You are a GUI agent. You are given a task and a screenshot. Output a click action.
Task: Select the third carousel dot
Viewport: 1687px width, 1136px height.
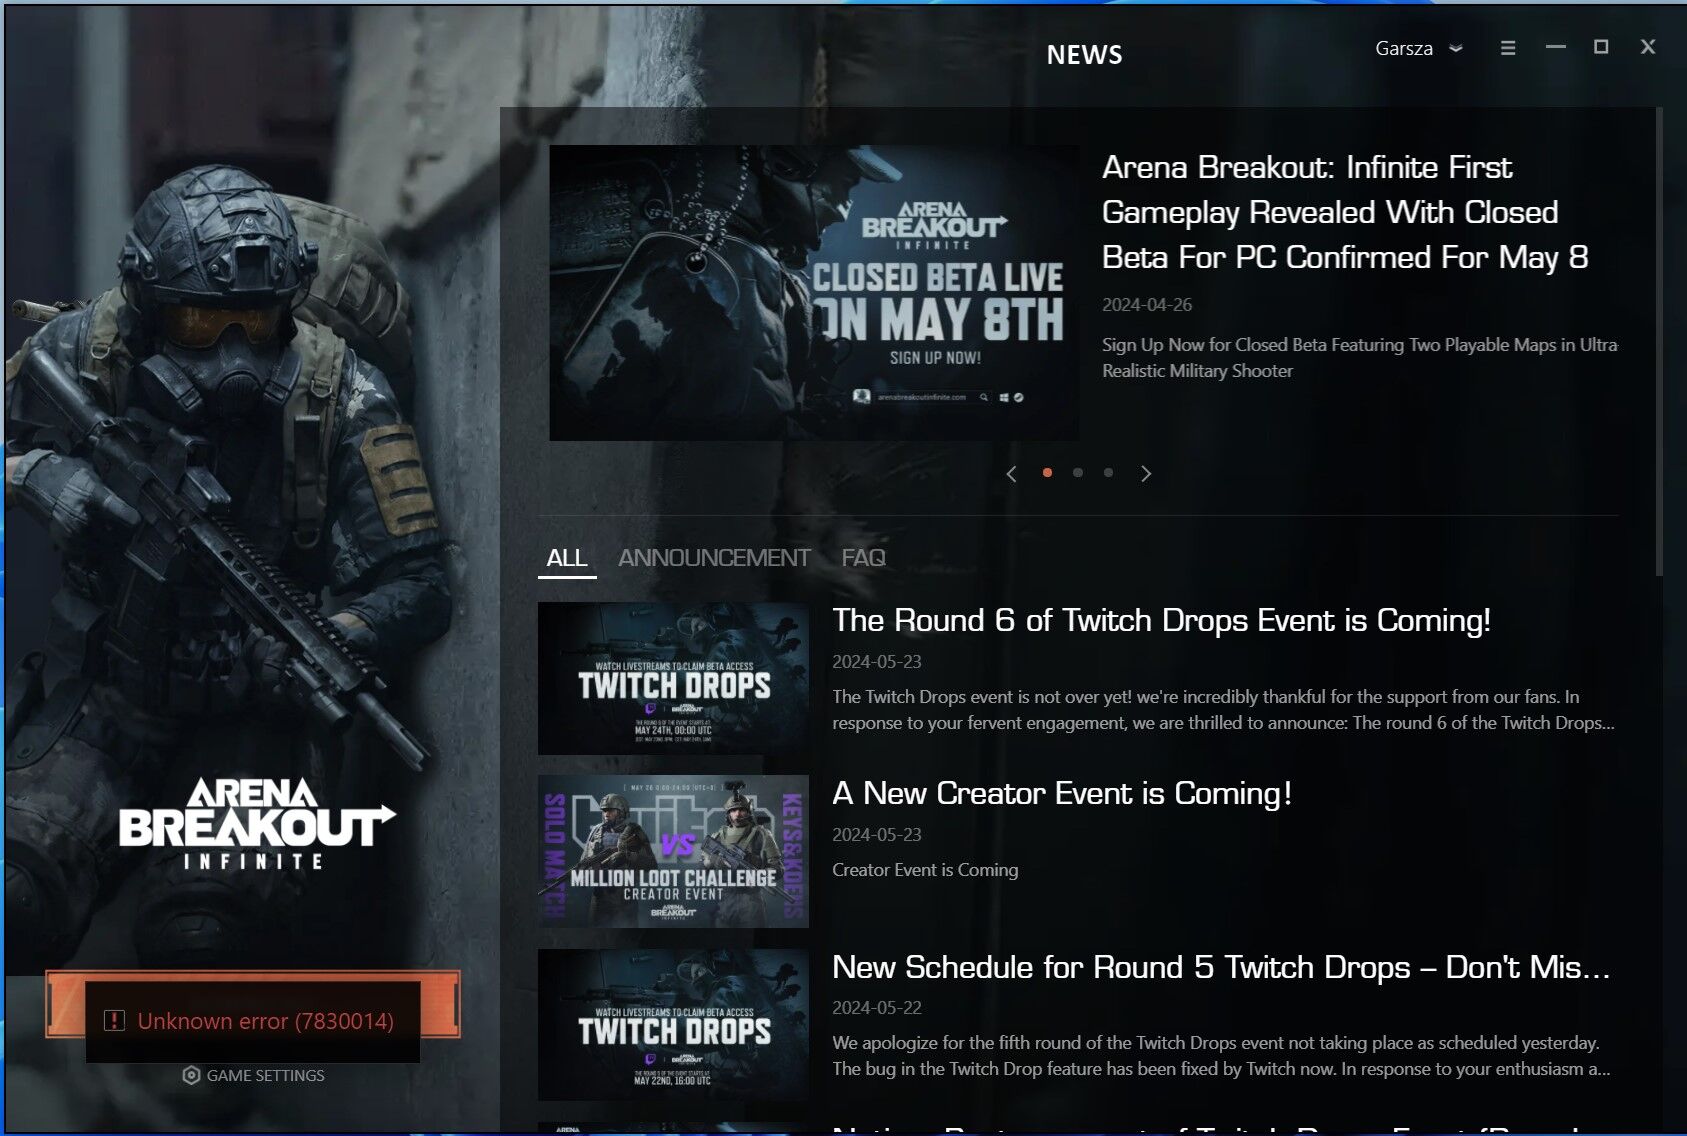(x=1108, y=473)
